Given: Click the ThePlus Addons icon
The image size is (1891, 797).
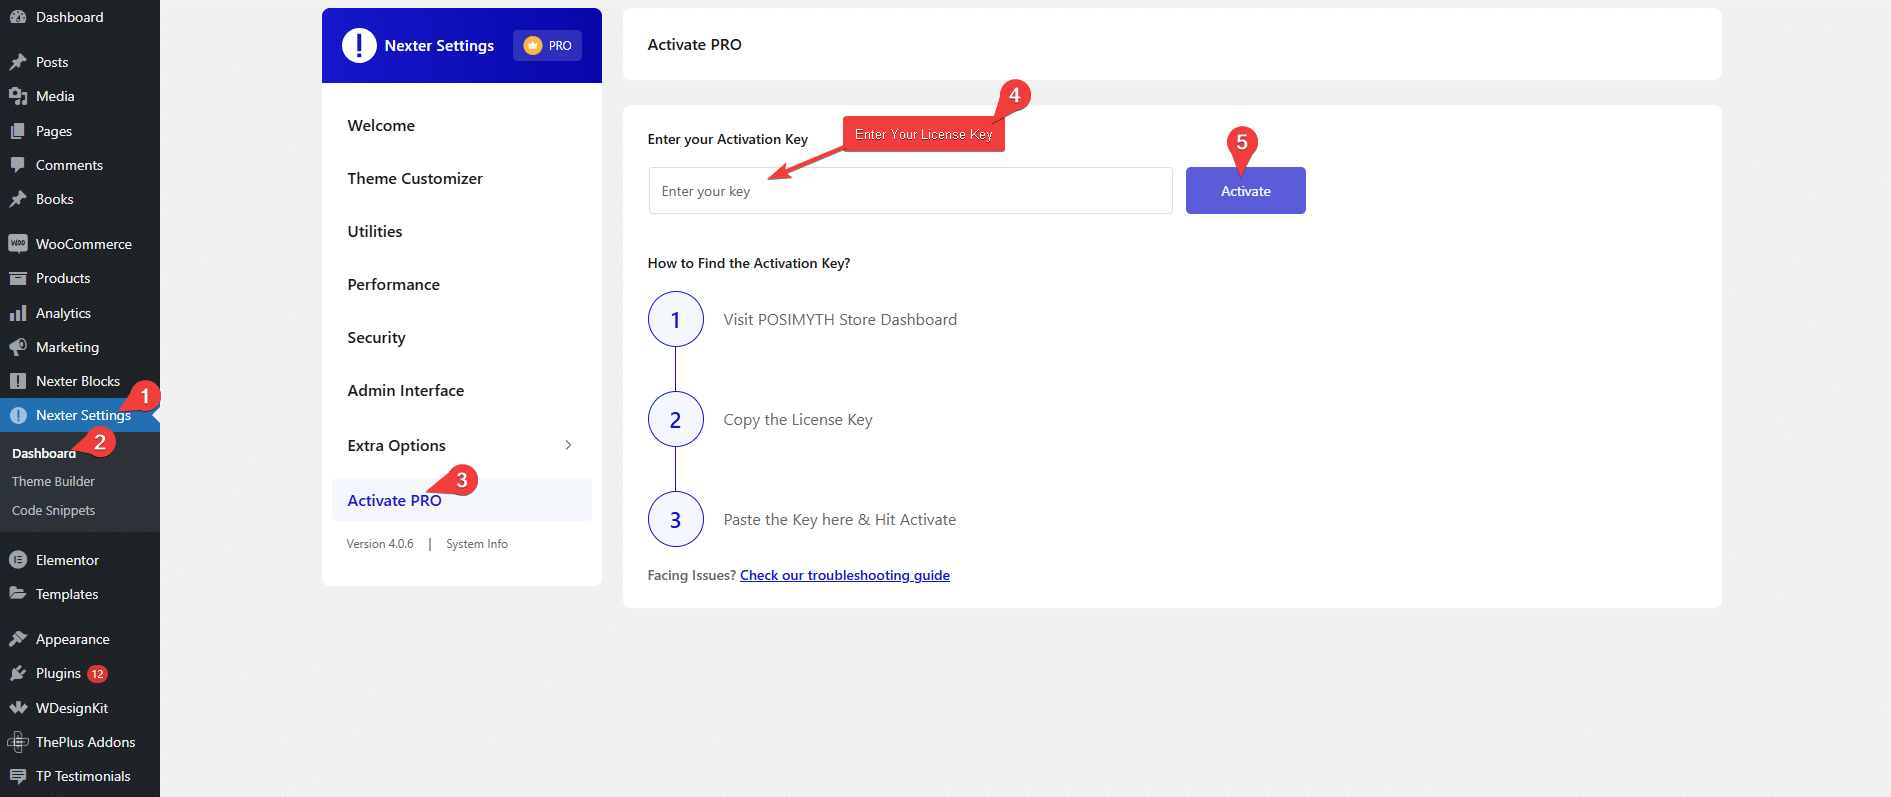Looking at the screenshot, I should [x=18, y=742].
